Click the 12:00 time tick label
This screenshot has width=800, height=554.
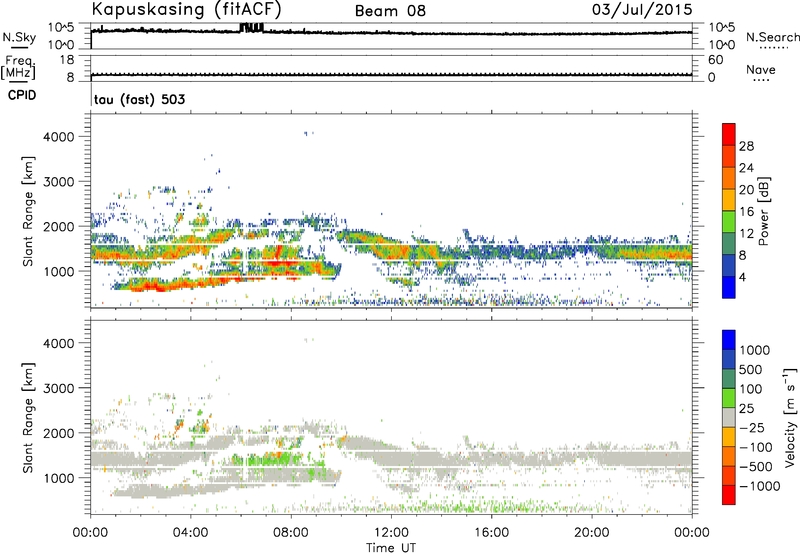[391, 533]
